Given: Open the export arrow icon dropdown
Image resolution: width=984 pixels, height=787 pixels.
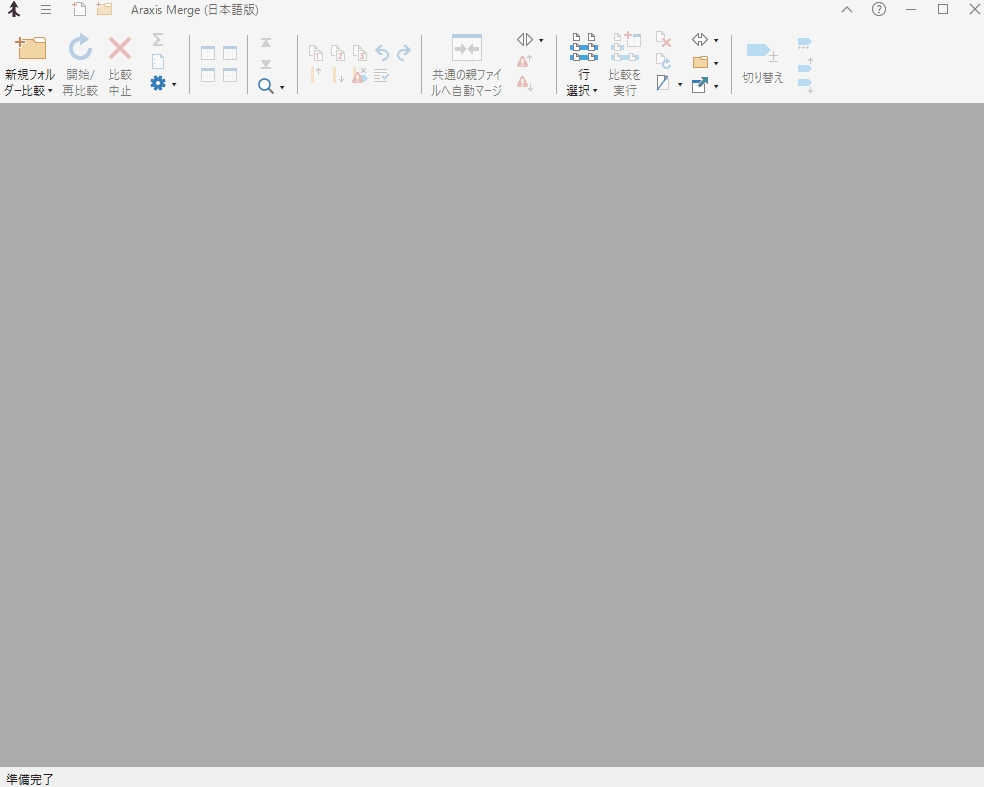Looking at the screenshot, I should pyautogui.click(x=716, y=86).
